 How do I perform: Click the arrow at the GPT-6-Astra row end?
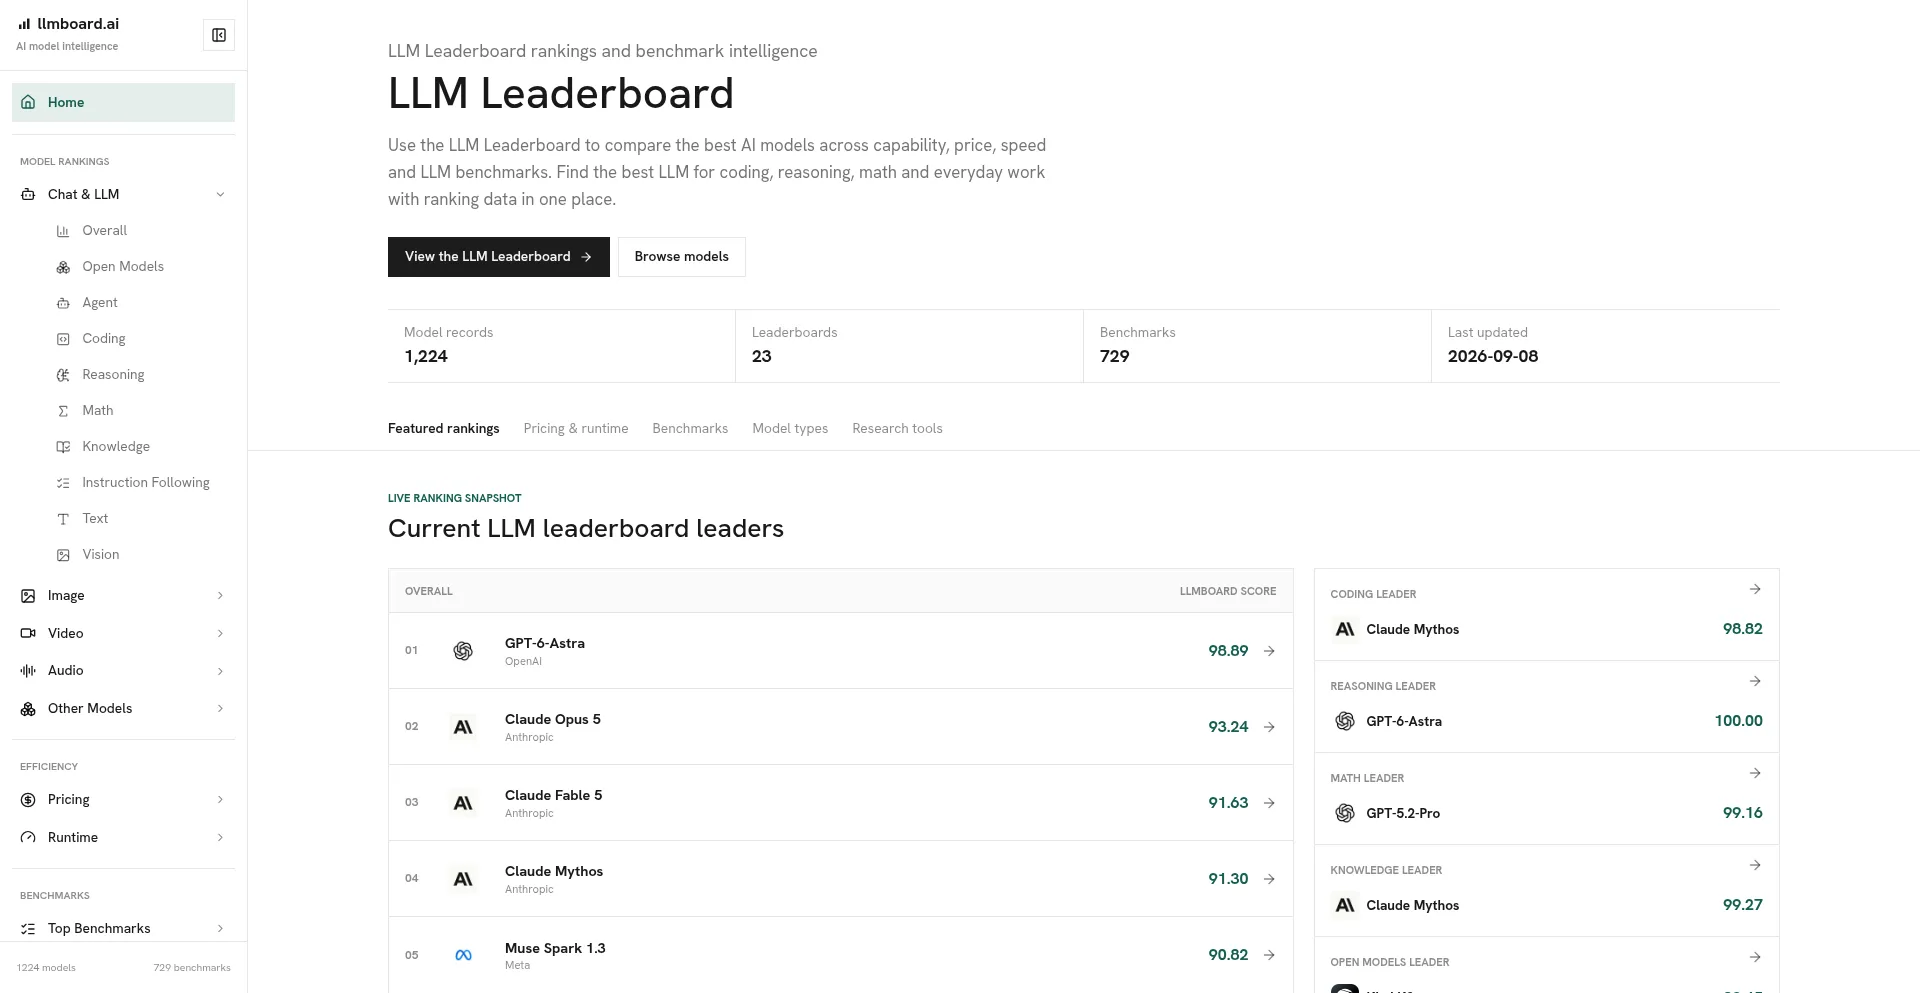(1269, 651)
